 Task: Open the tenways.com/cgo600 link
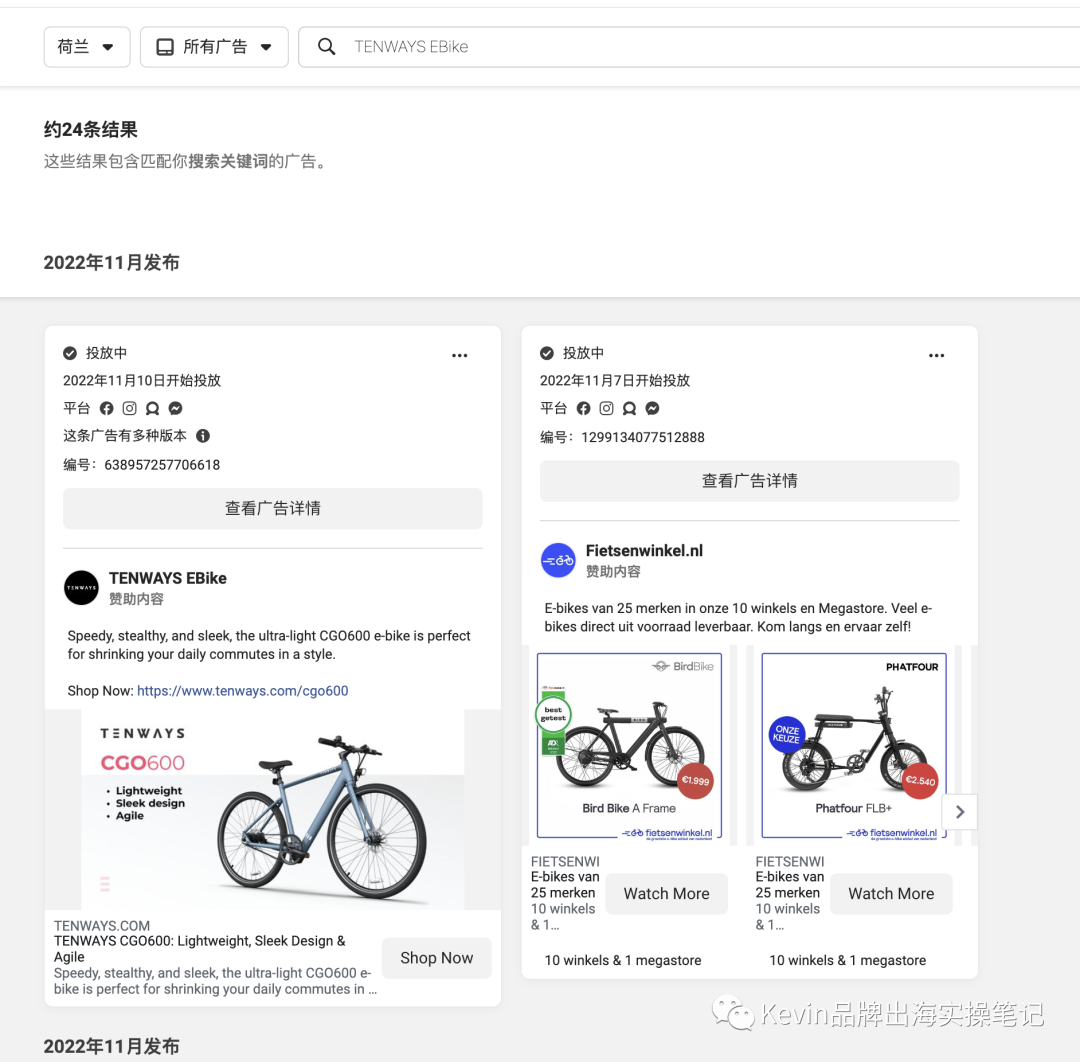(242, 691)
